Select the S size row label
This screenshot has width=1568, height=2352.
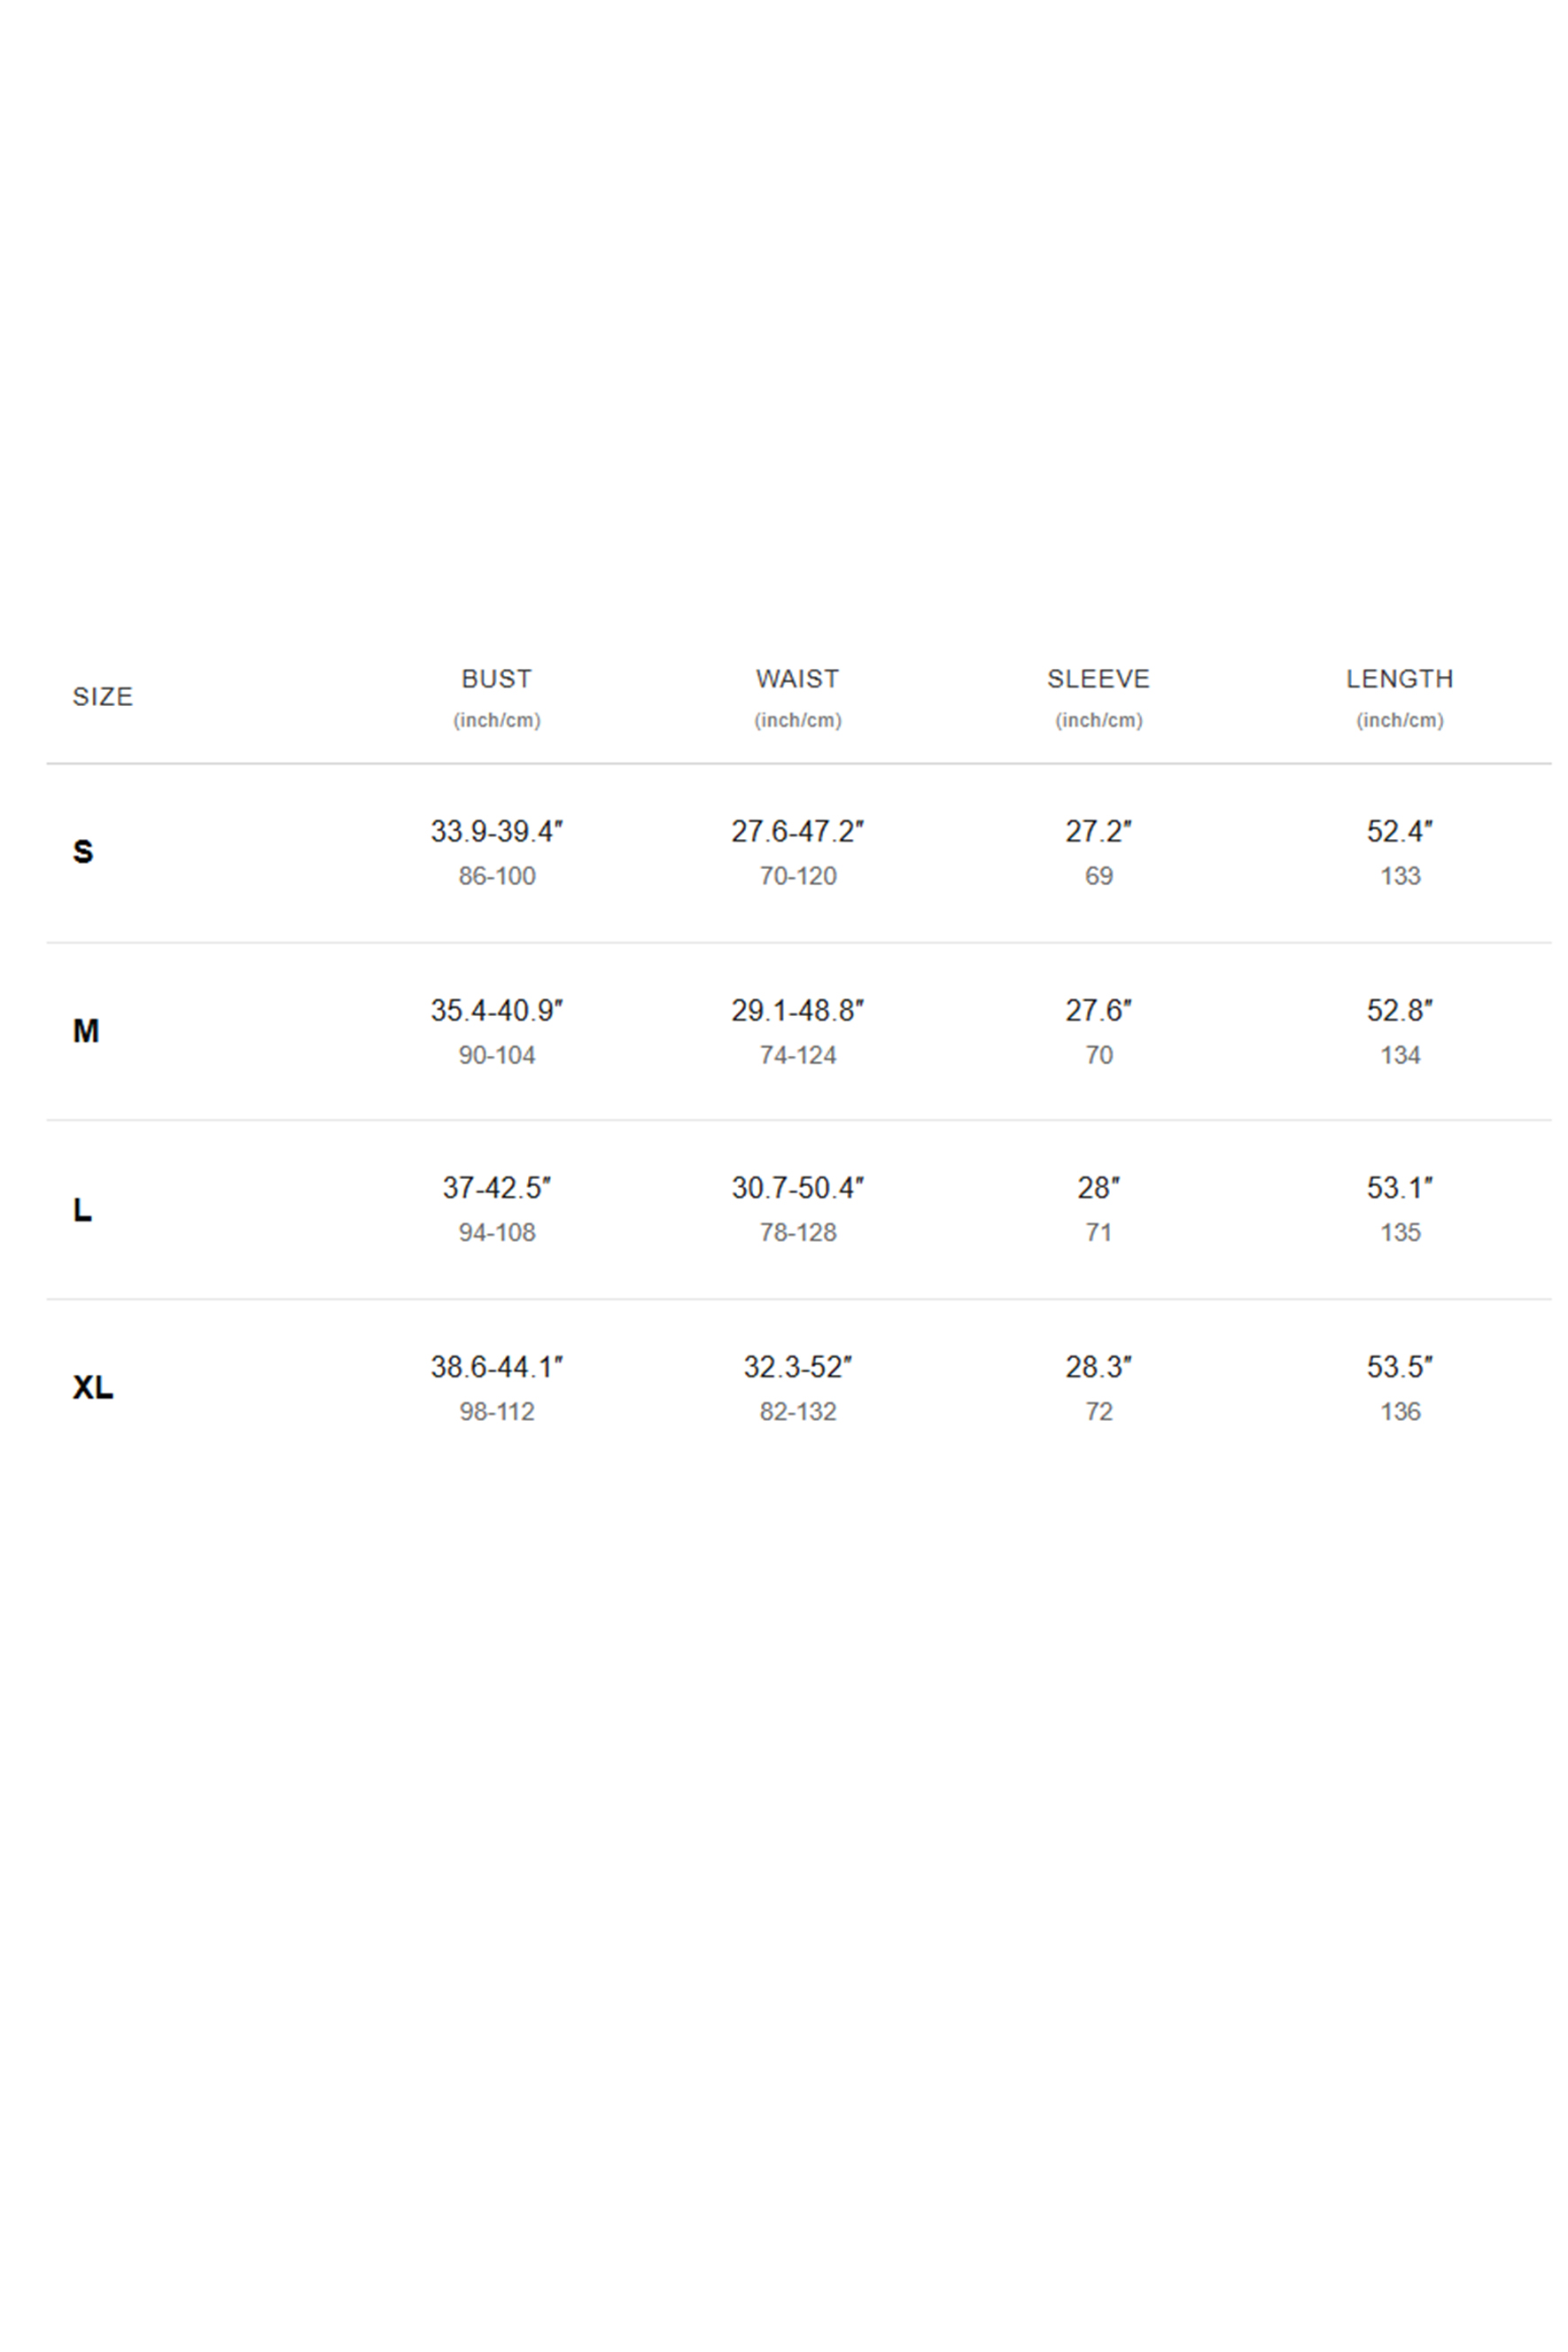83,852
